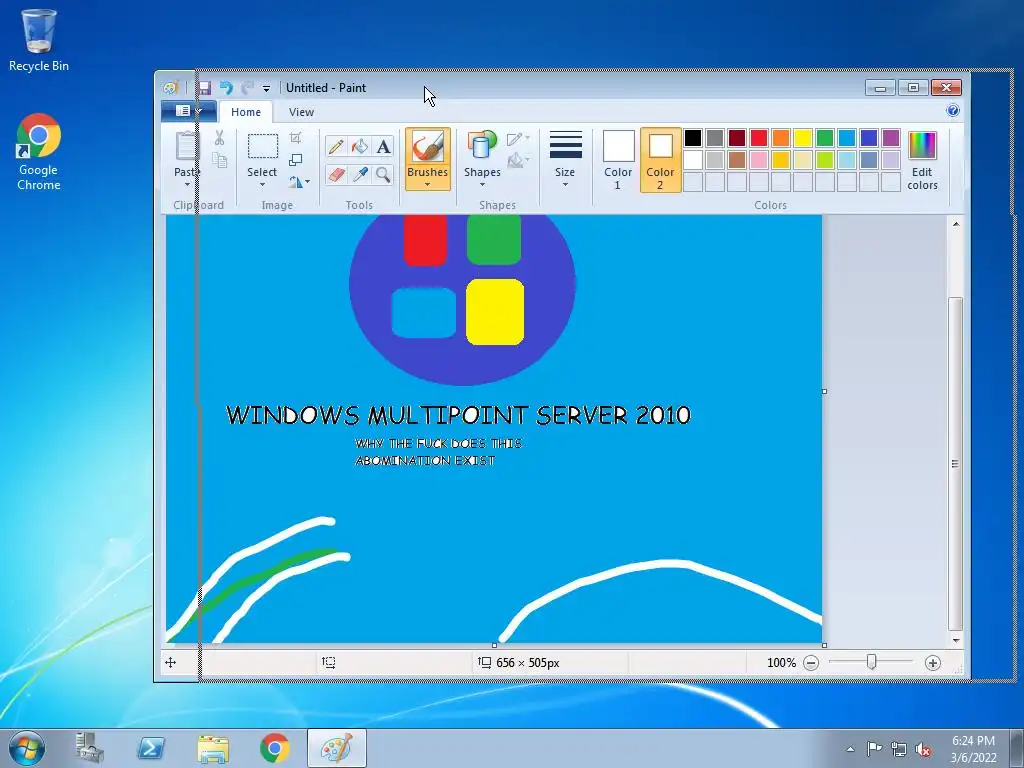Select the Fill with color bucket tool
Screen dimensions: 1024x768
(360, 146)
